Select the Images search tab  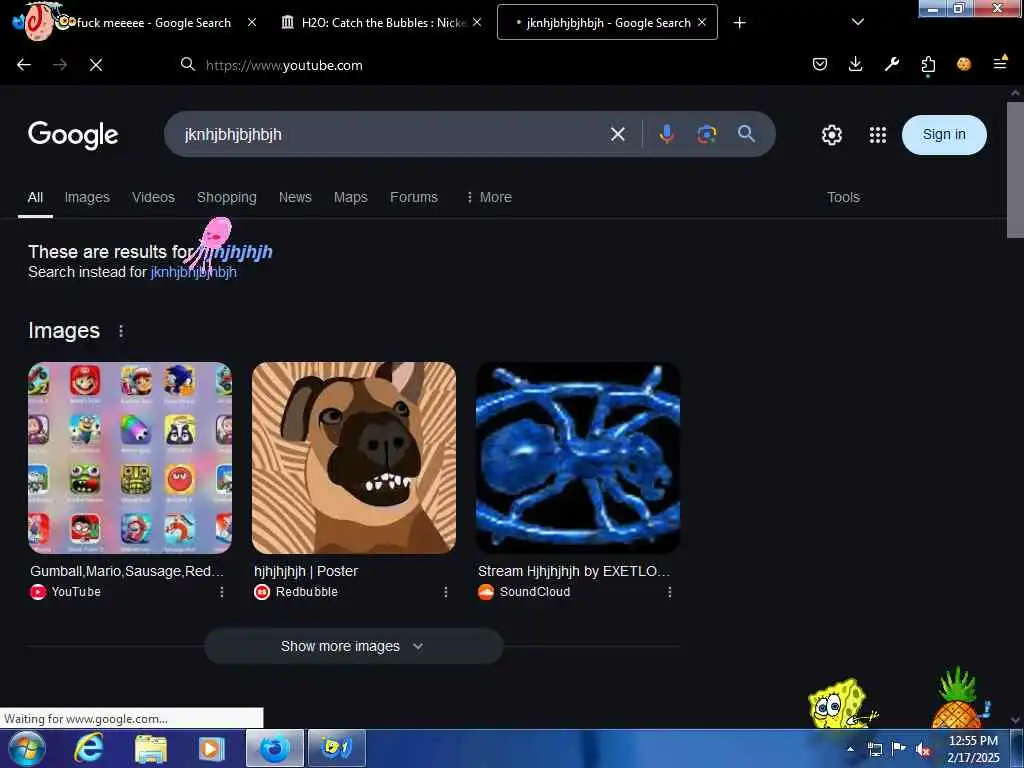pos(87,197)
